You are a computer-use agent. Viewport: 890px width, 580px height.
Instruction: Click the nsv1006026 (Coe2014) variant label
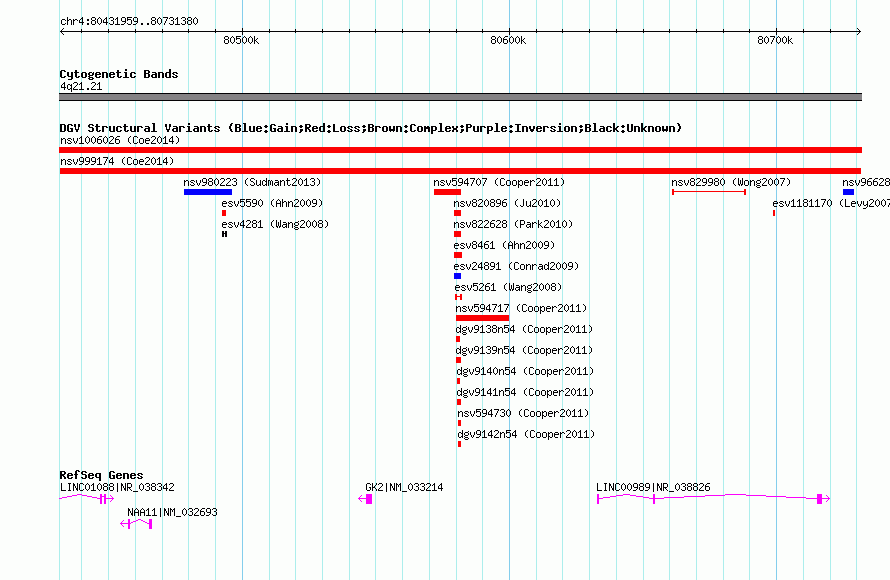coord(120,140)
